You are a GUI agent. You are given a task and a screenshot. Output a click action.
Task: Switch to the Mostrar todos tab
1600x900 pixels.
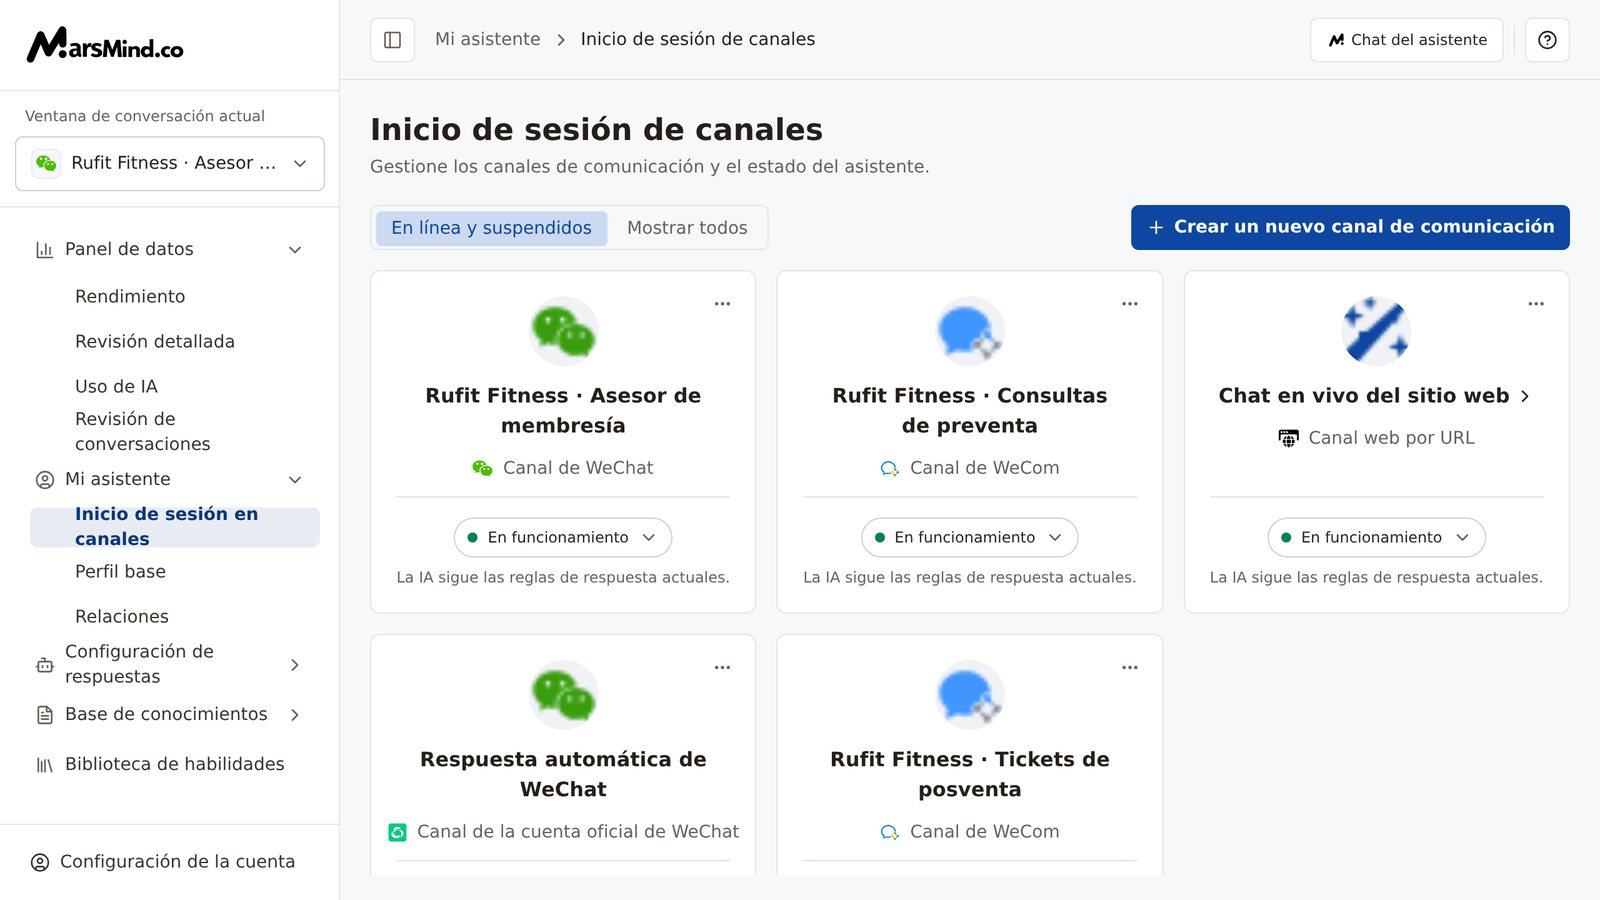[687, 228]
